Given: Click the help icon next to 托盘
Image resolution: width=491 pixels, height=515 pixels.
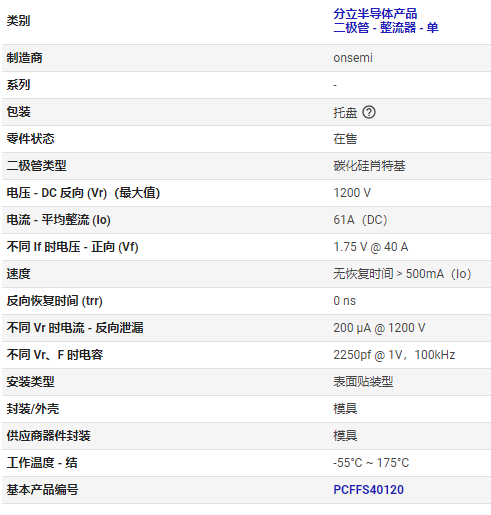Looking at the screenshot, I should point(369,112).
